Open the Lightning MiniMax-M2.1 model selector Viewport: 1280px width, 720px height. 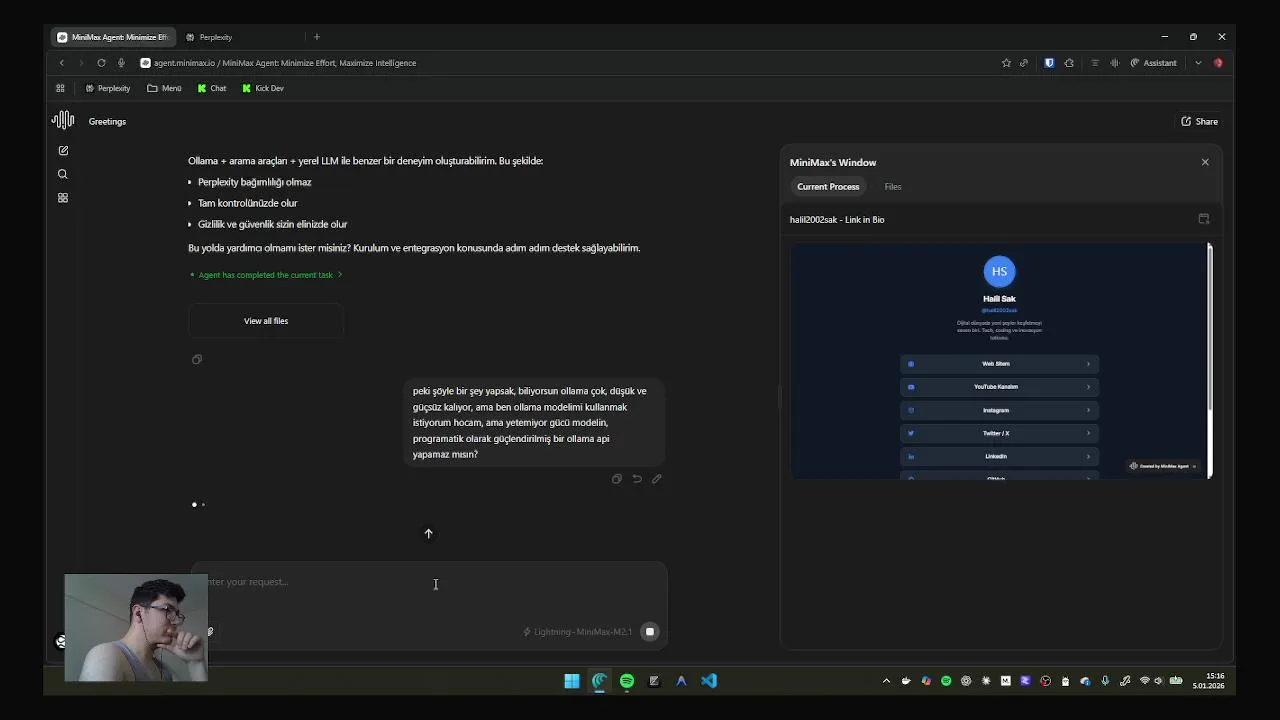577,632
